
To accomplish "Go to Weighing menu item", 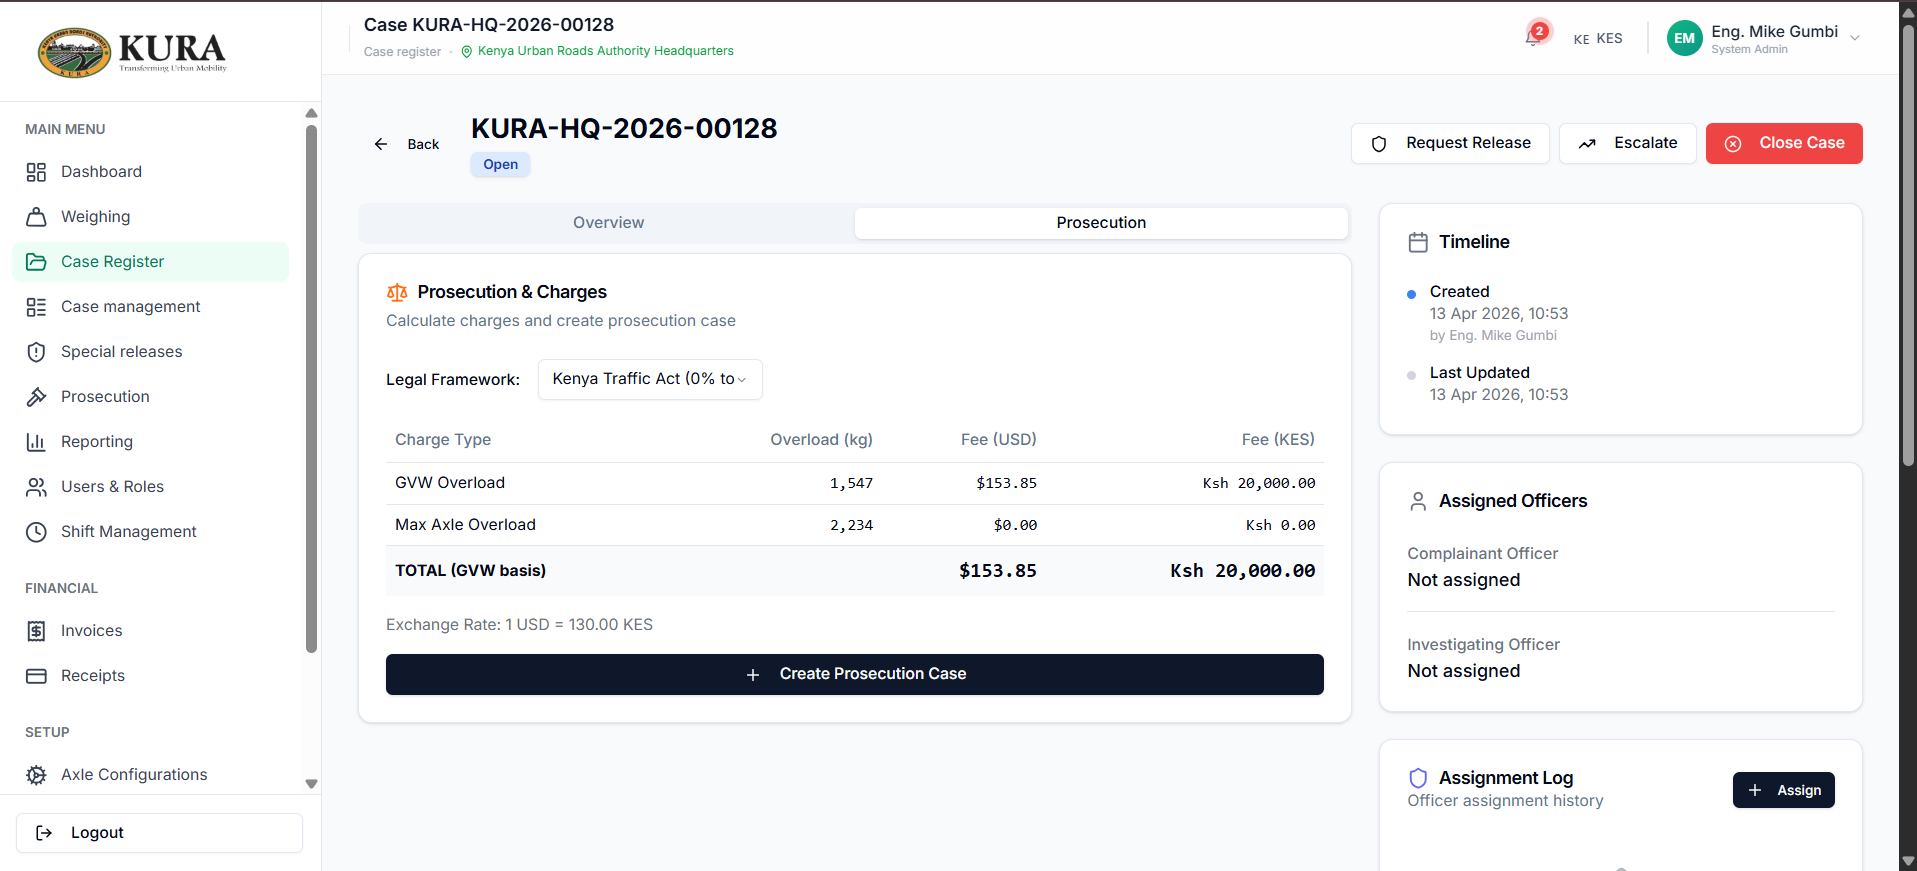I will (150, 217).
